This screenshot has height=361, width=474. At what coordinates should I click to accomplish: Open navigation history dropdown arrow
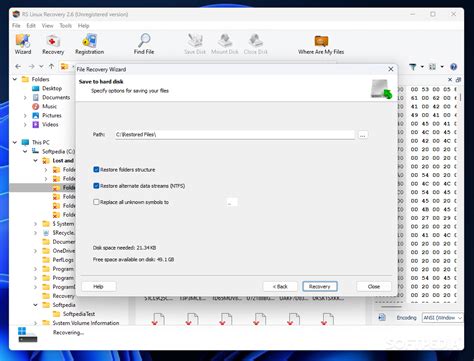41,67
